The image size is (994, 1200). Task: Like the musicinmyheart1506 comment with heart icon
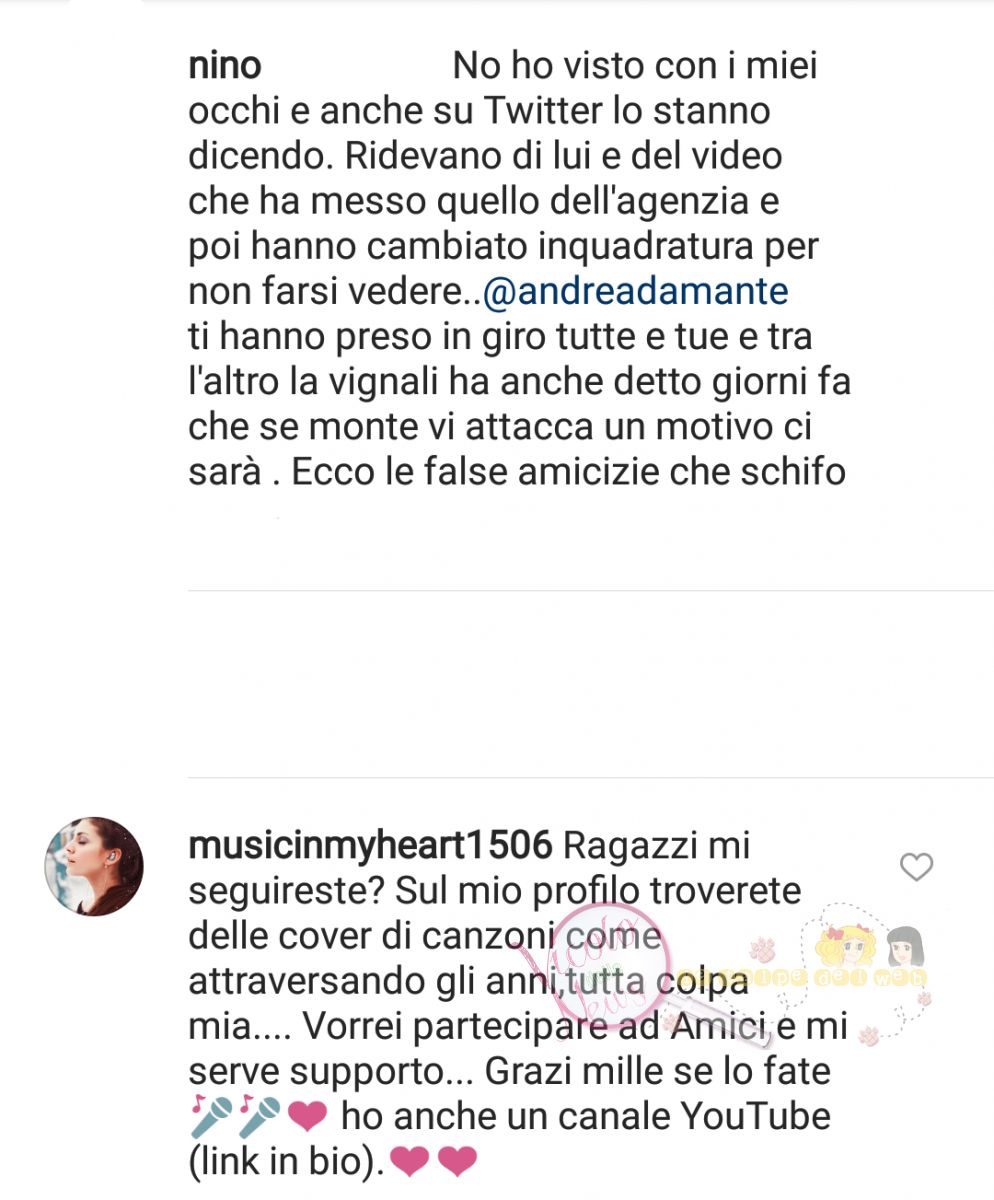(916, 867)
